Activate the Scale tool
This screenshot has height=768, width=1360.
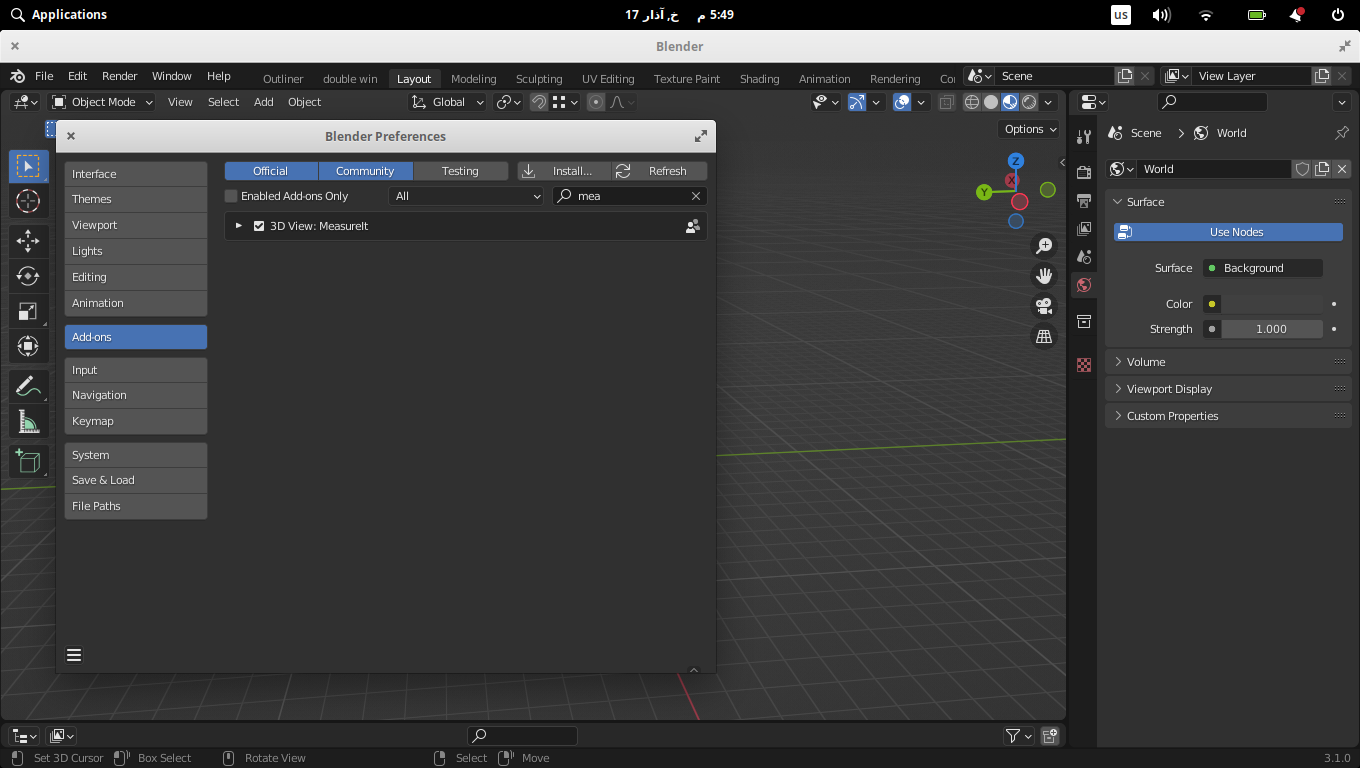28,311
